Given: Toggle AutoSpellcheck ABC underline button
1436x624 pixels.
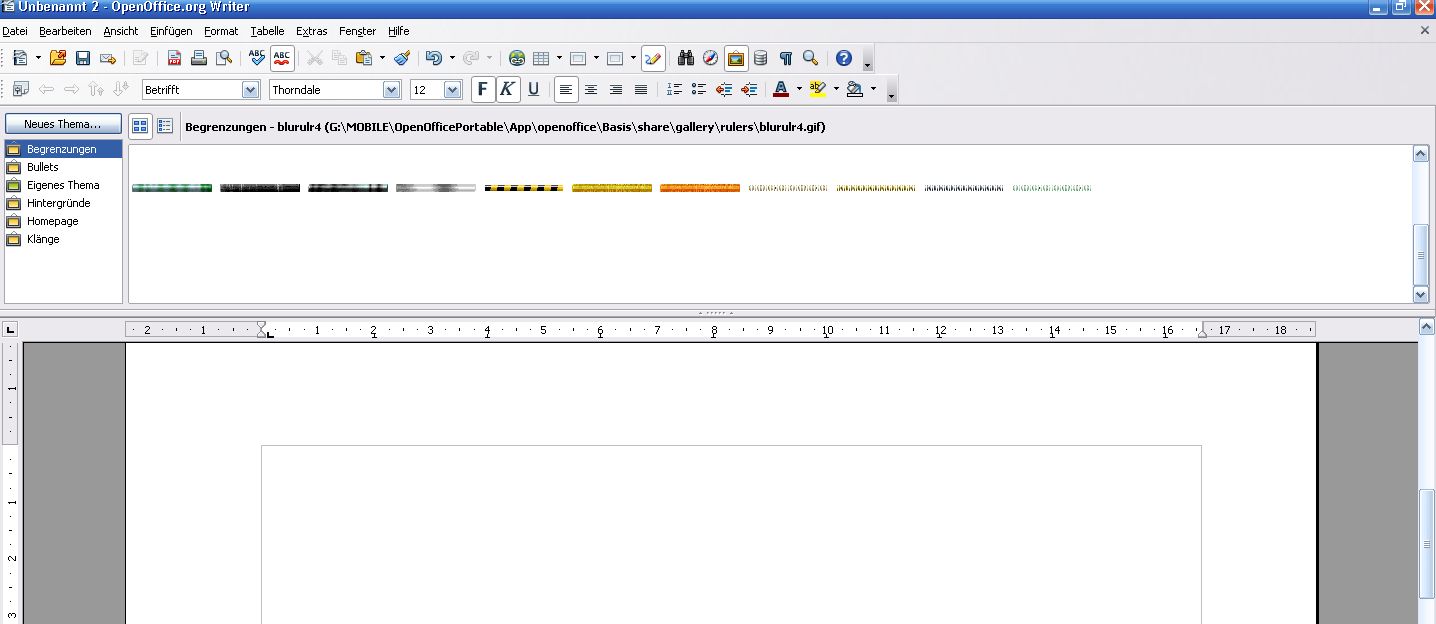Looking at the screenshot, I should (283, 58).
